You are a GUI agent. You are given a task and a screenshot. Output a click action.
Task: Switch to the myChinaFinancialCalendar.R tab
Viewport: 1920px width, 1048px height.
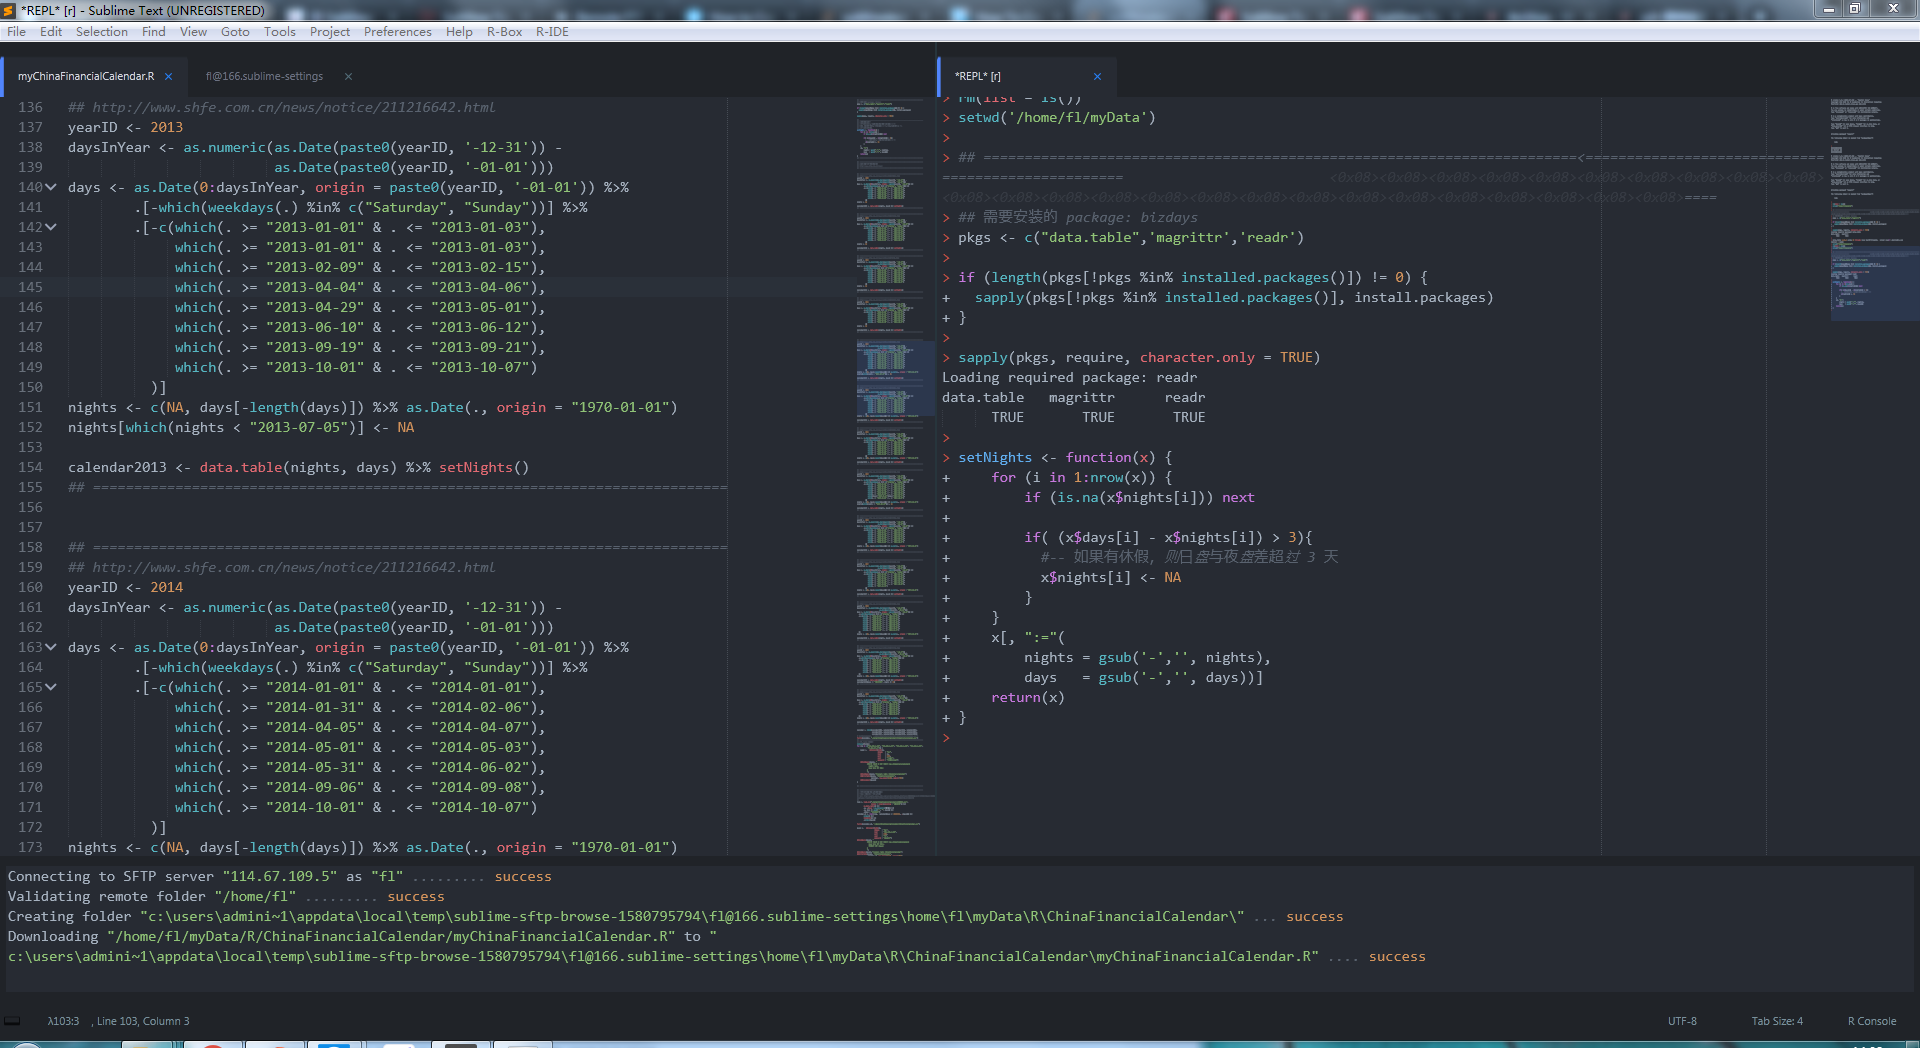pos(86,76)
